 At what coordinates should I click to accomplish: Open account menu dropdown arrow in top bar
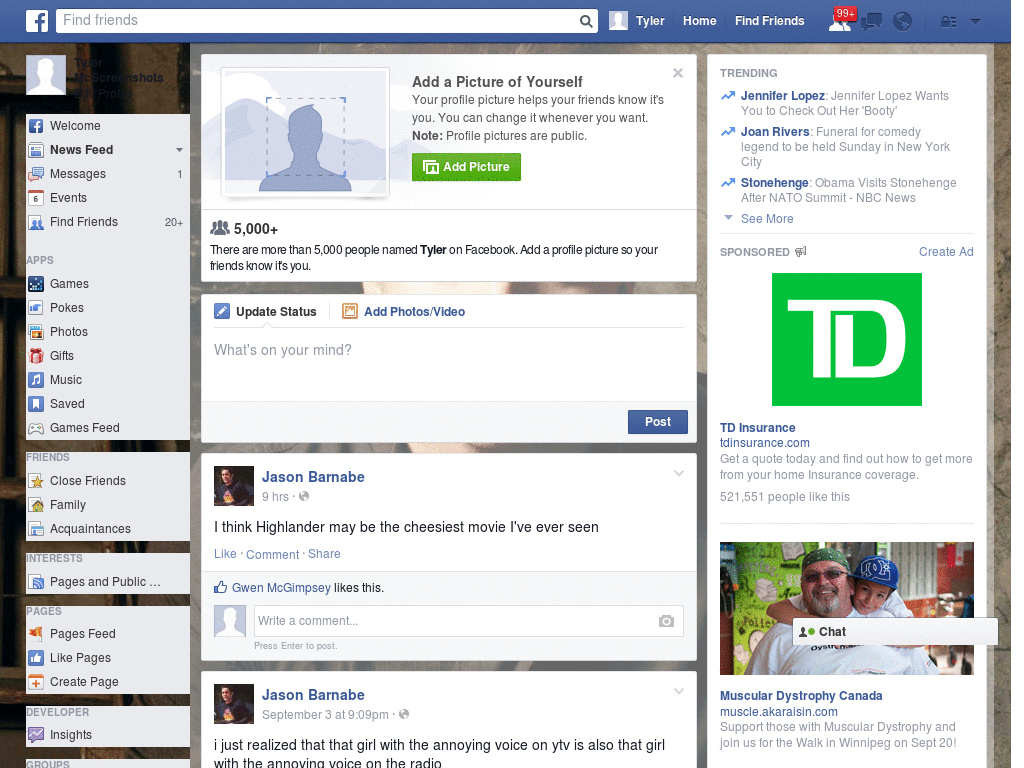tap(976, 22)
